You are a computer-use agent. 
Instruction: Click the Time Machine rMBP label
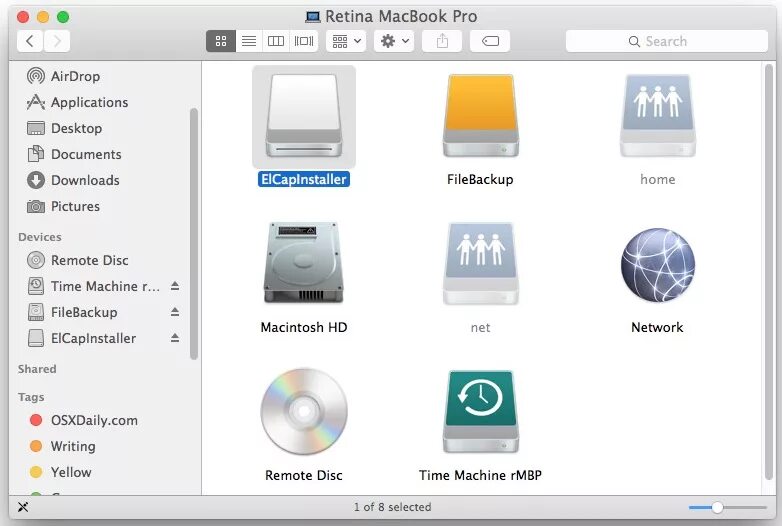coord(480,476)
